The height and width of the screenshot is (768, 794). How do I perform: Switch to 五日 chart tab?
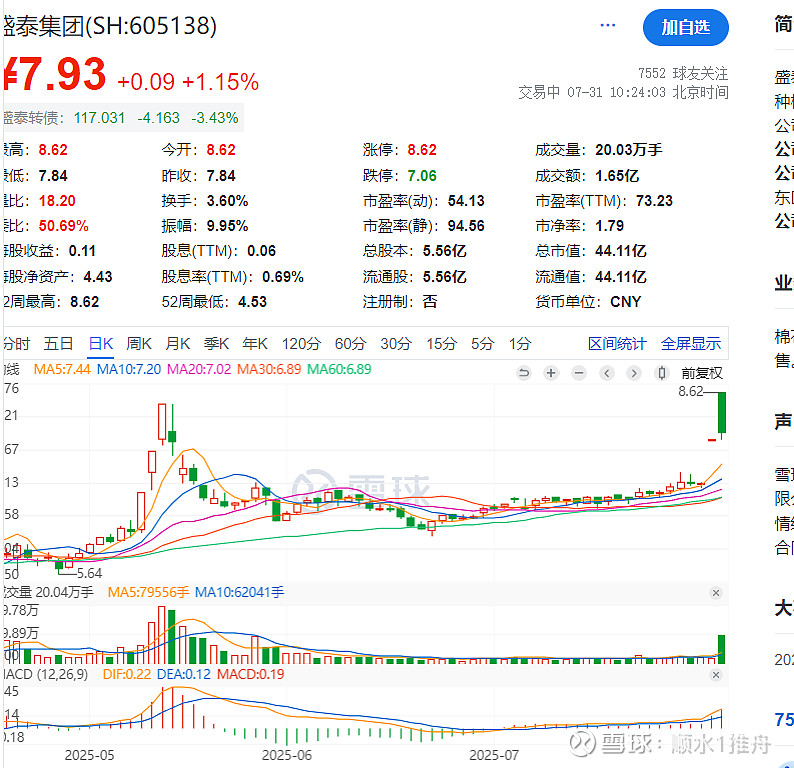pos(58,344)
